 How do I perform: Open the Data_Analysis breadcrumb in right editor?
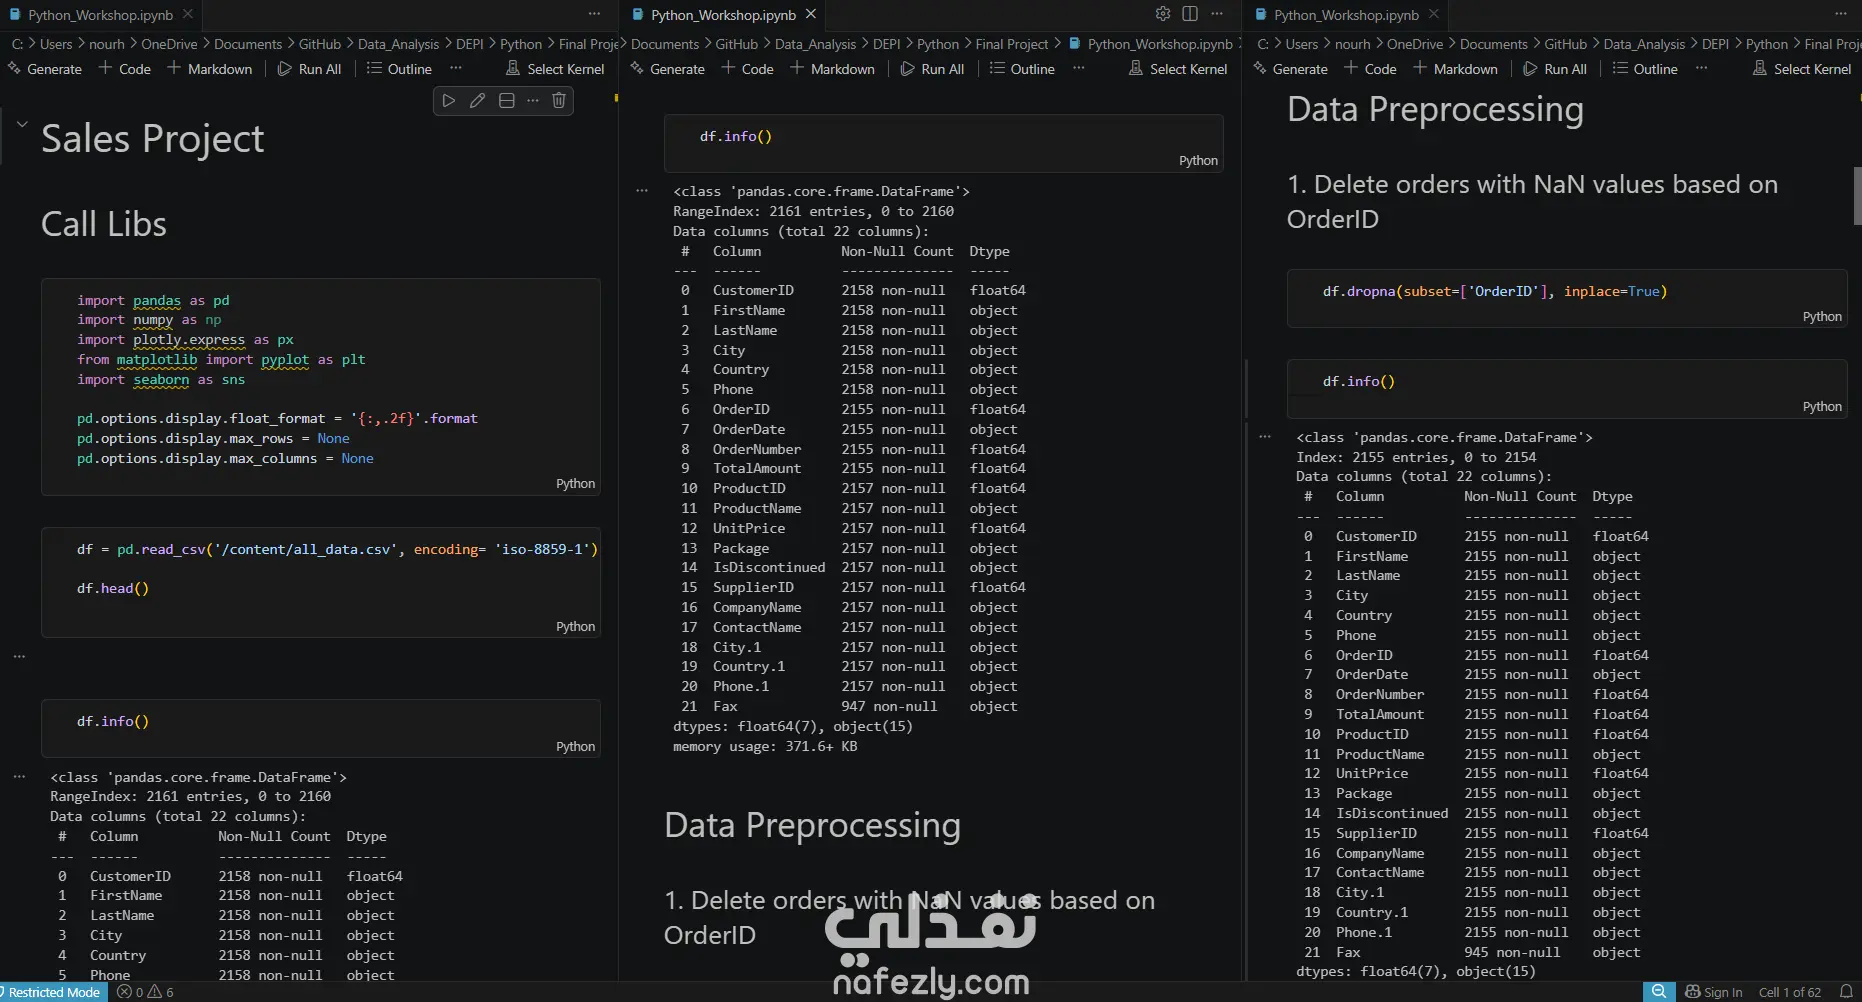(x=1644, y=44)
